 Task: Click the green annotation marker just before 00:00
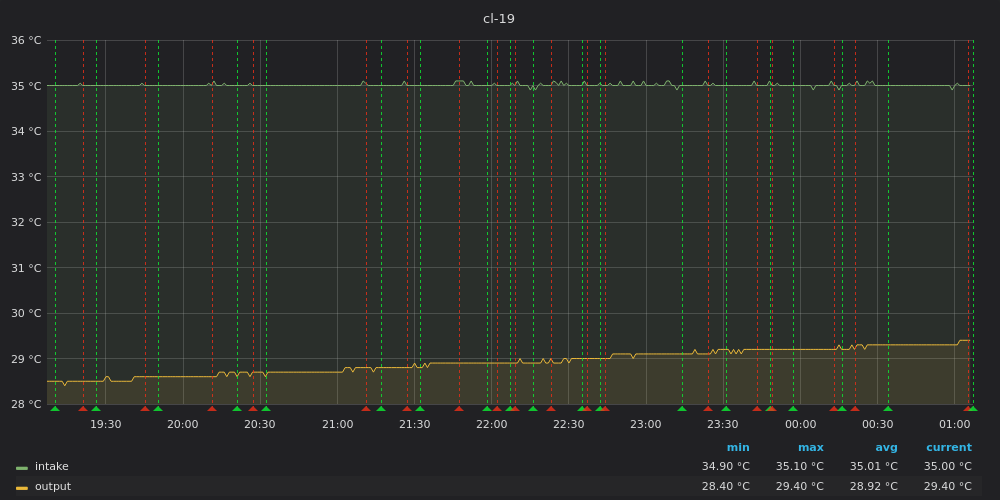click(793, 408)
